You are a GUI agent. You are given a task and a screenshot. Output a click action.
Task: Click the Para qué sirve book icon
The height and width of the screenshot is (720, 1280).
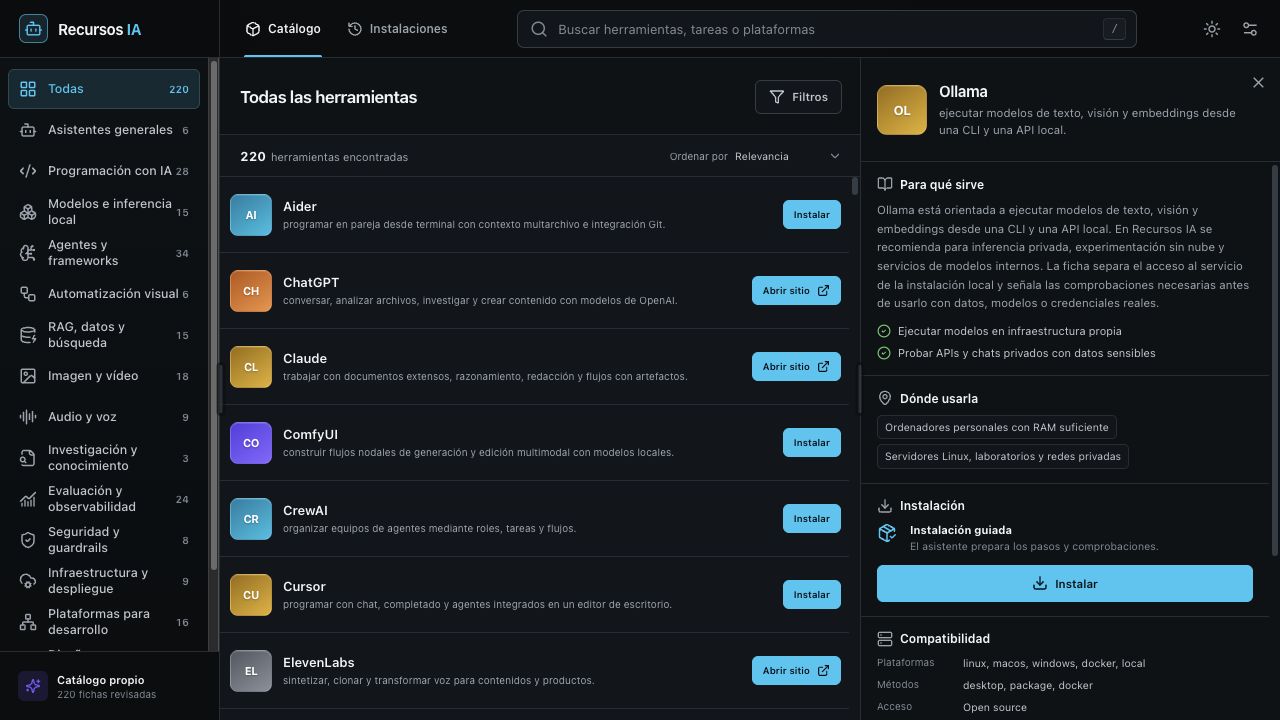[x=885, y=184]
